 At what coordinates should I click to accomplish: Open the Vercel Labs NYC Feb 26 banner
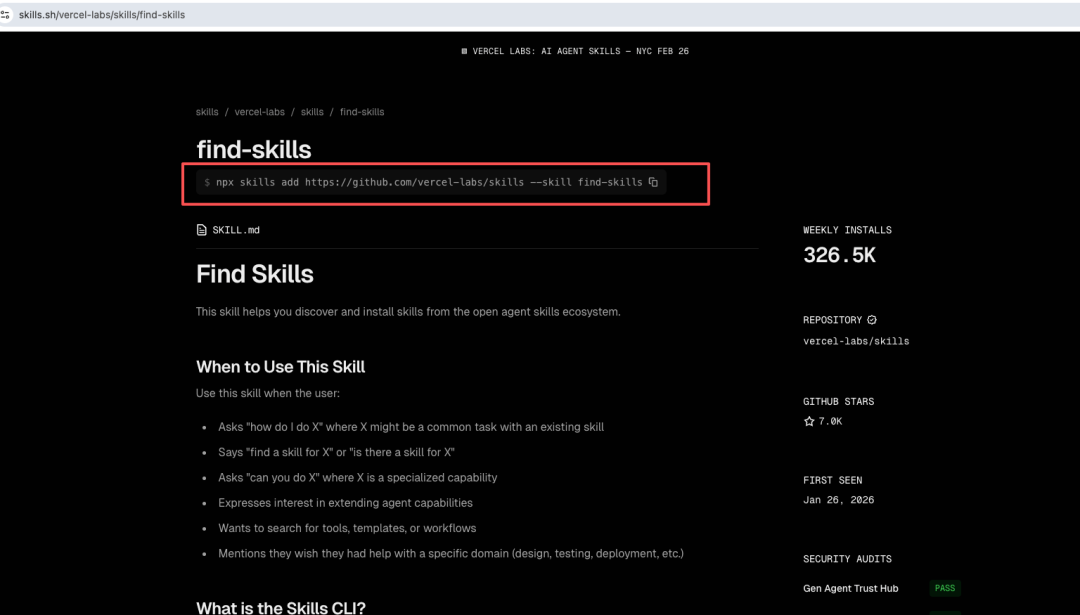tap(575, 51)
